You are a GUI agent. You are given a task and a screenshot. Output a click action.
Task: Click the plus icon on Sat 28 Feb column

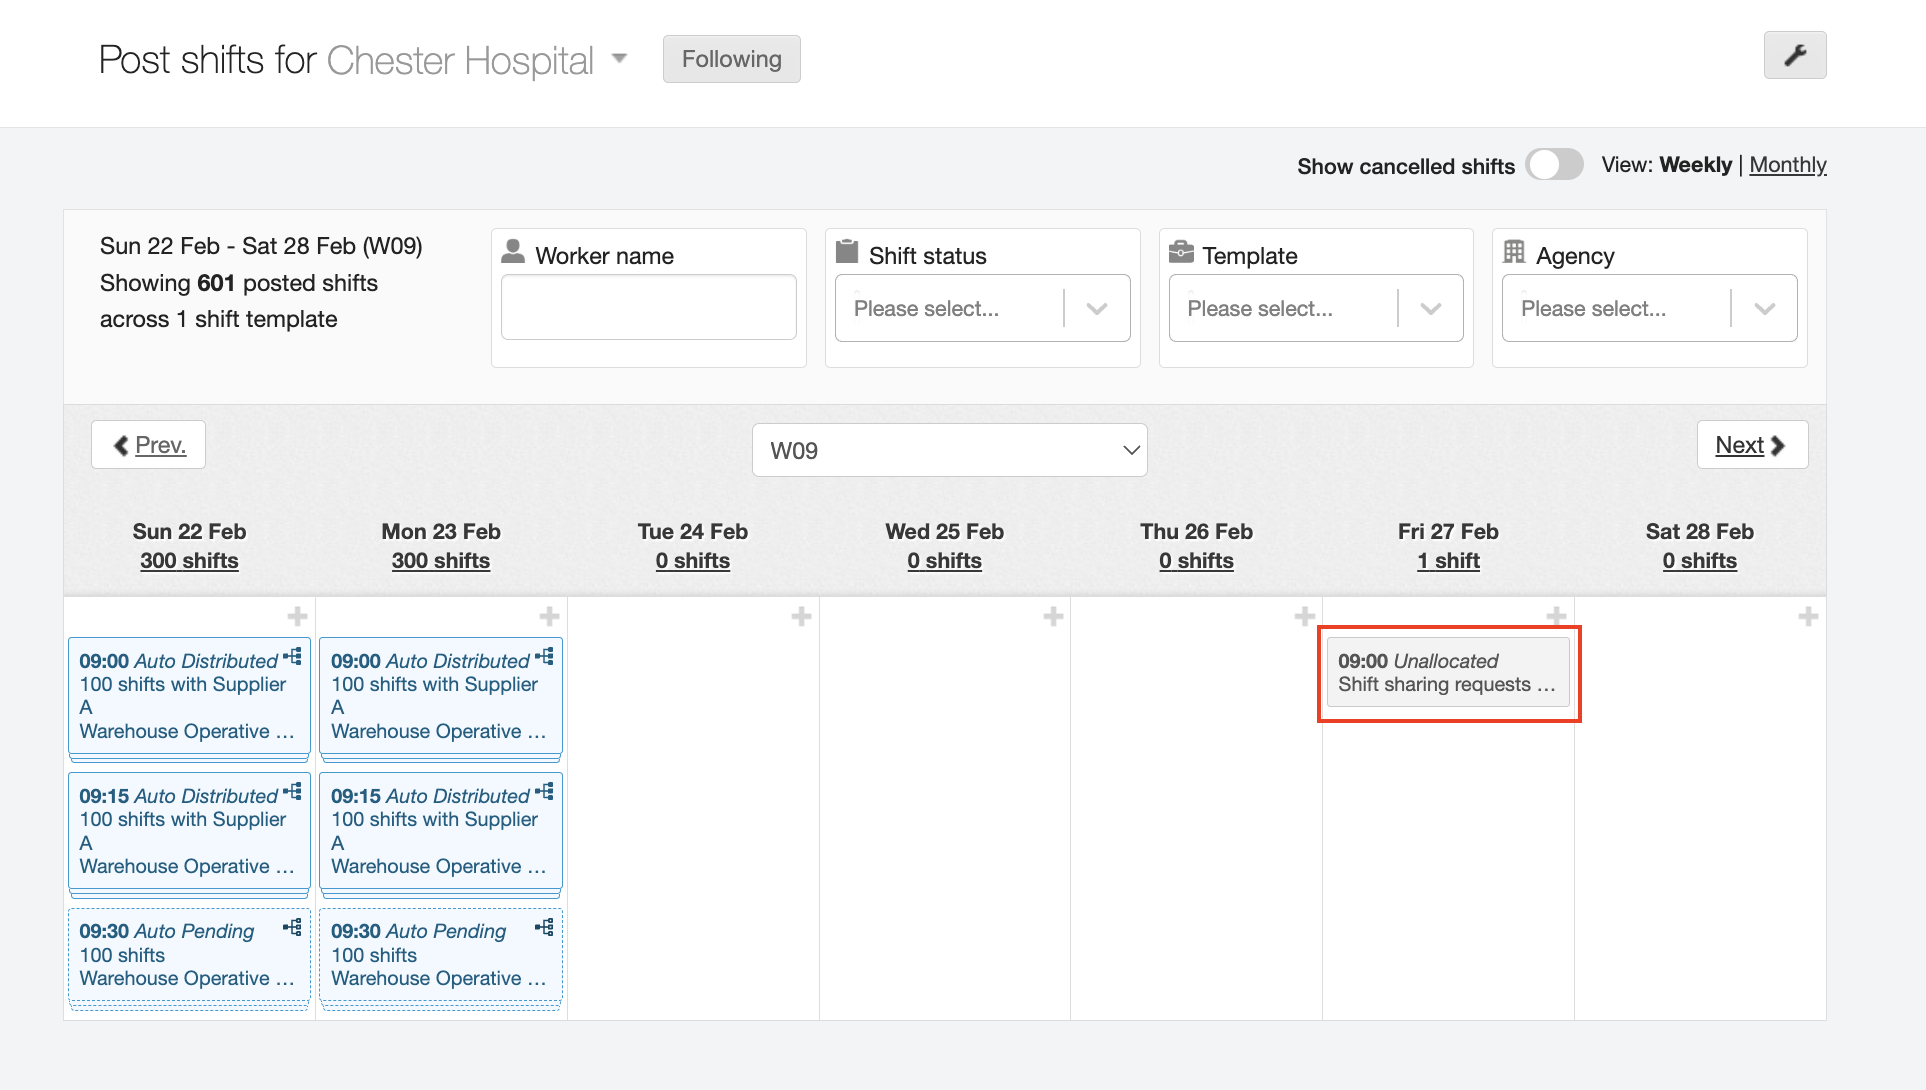tap(1807, 616)
